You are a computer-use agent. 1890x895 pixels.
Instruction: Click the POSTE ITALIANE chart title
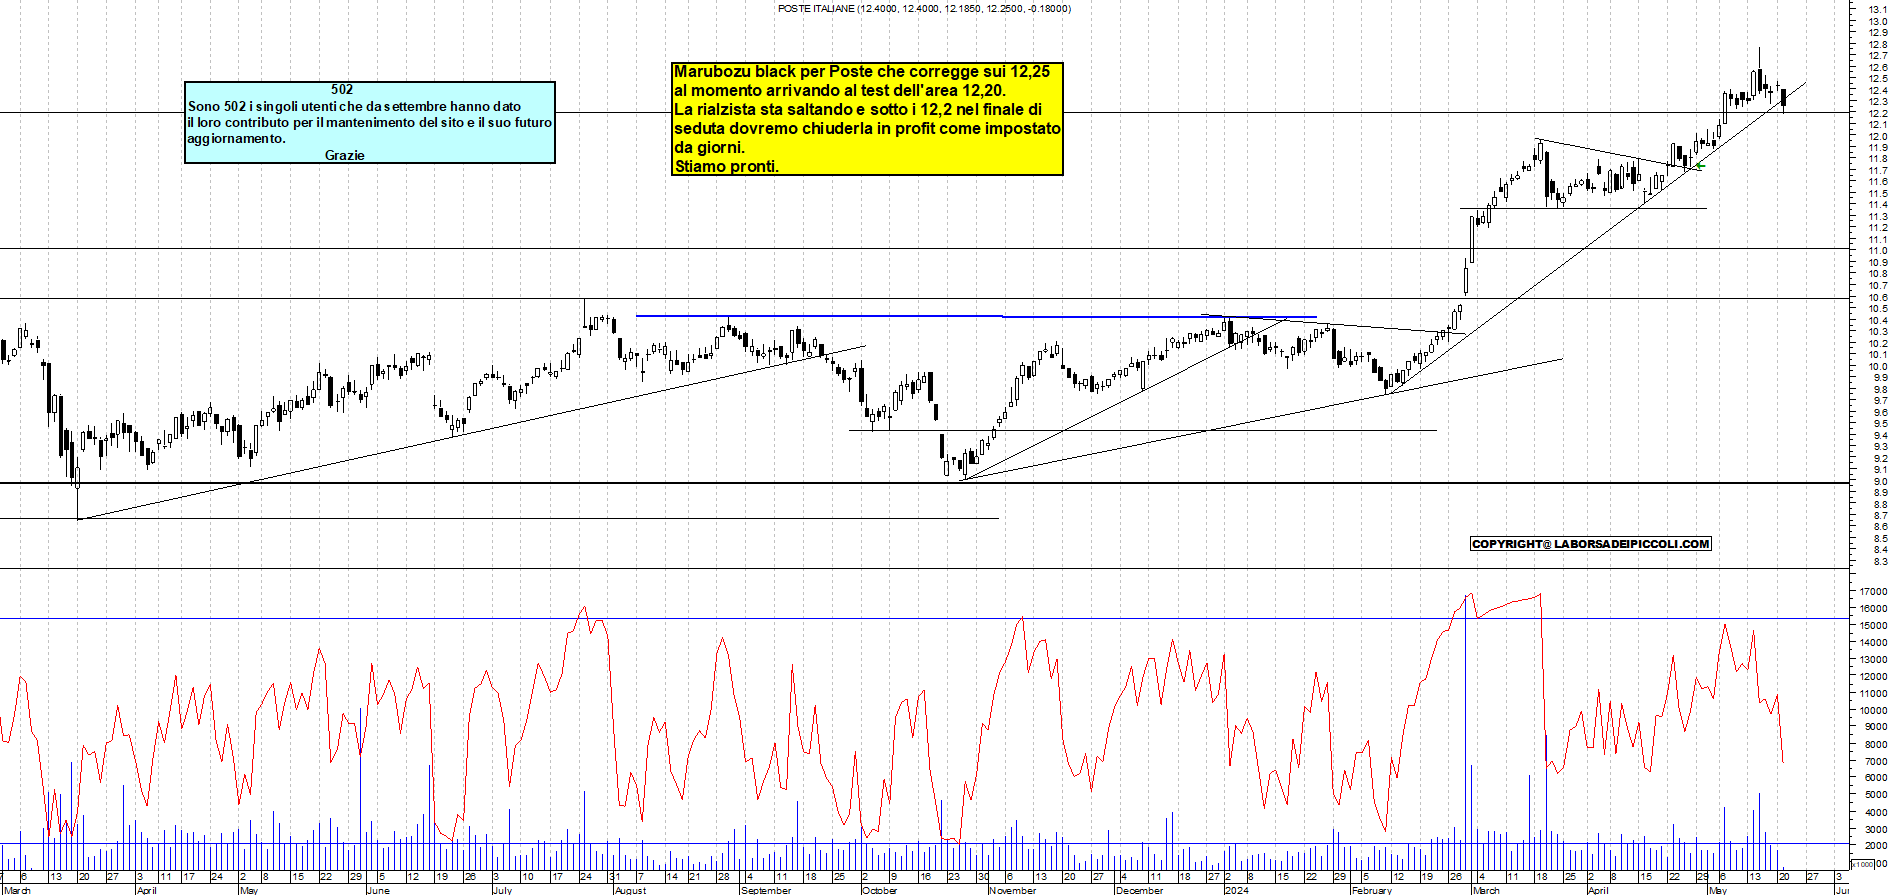click(x=924, y=8)
